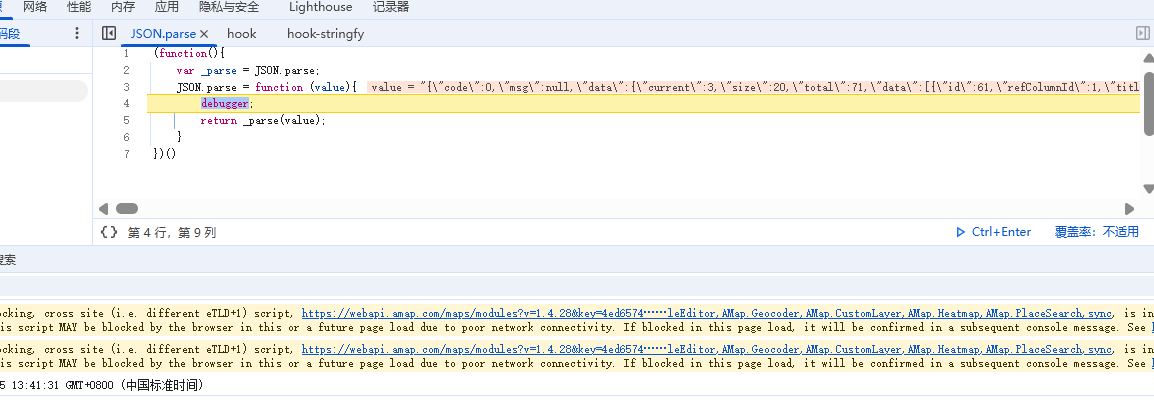This screenshot has height=418, width=1154.
Task: Toggle the navigator sidebar panel icon
Action: 109,33
